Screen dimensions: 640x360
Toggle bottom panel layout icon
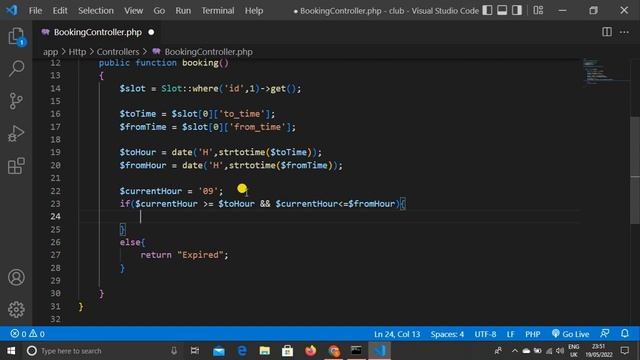(502, 10)
